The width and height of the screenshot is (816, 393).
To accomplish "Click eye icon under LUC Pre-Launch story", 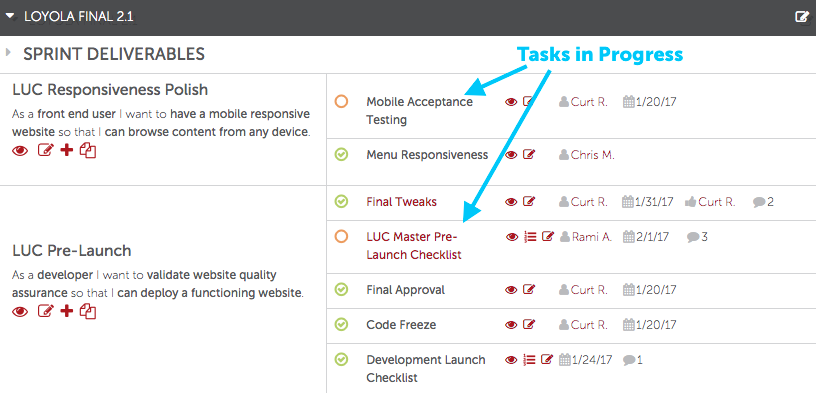I will point(20,312).
